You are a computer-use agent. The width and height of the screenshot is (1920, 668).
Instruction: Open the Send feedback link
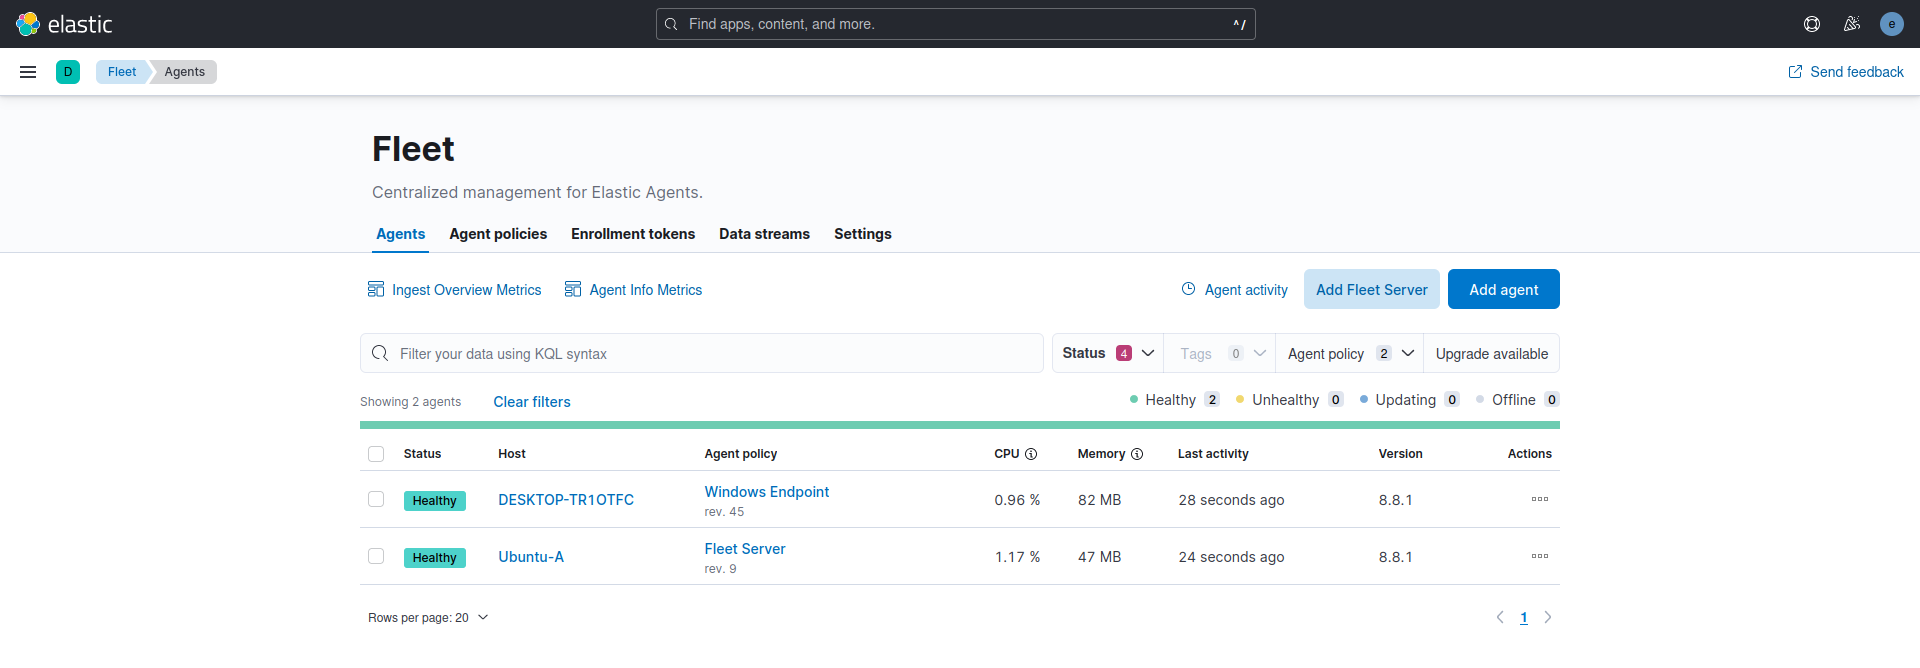(x=1846, y=72)
